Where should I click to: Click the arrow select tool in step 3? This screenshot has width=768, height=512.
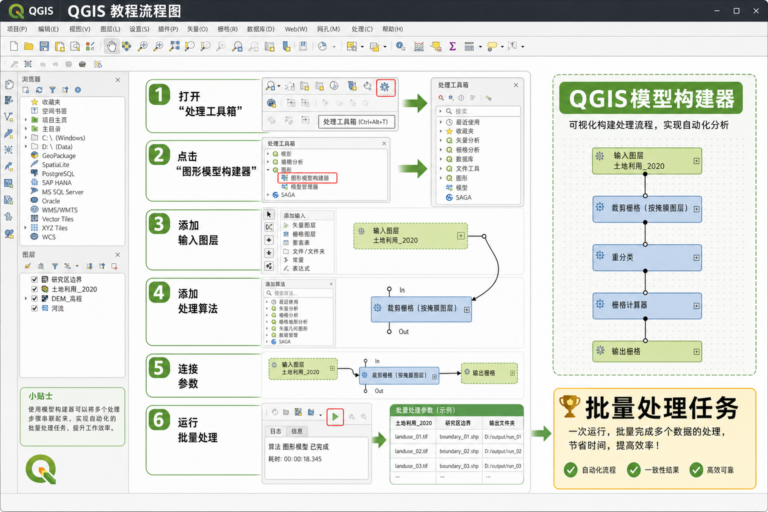(269, 214)
